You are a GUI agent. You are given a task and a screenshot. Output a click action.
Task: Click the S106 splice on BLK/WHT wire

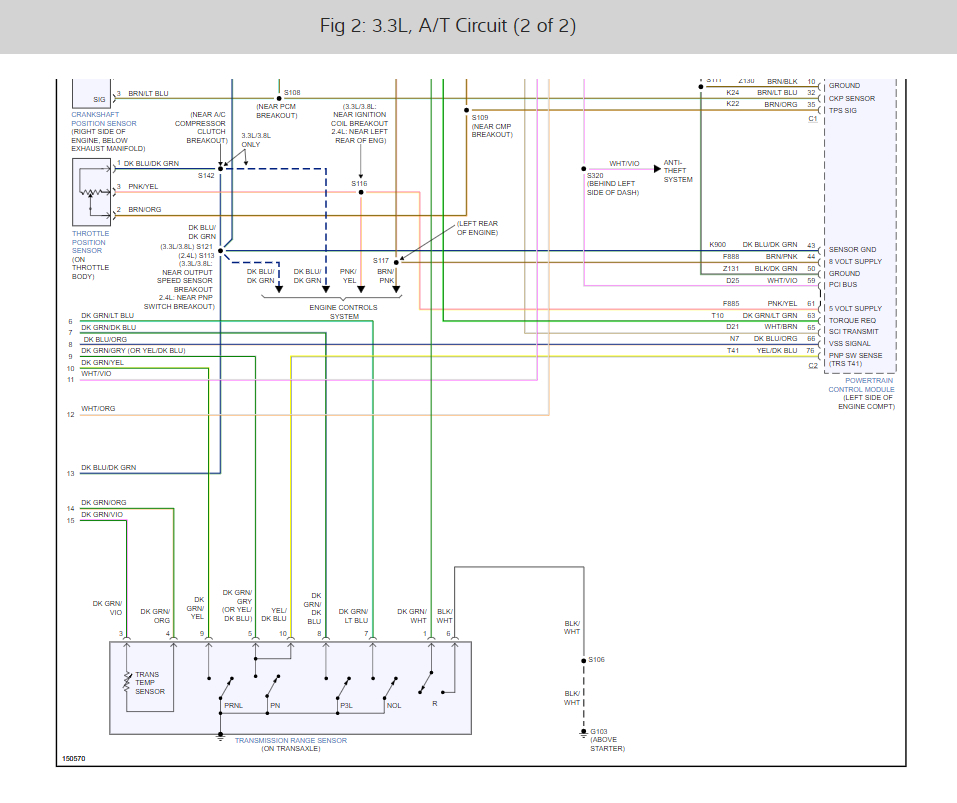[584, 660]
